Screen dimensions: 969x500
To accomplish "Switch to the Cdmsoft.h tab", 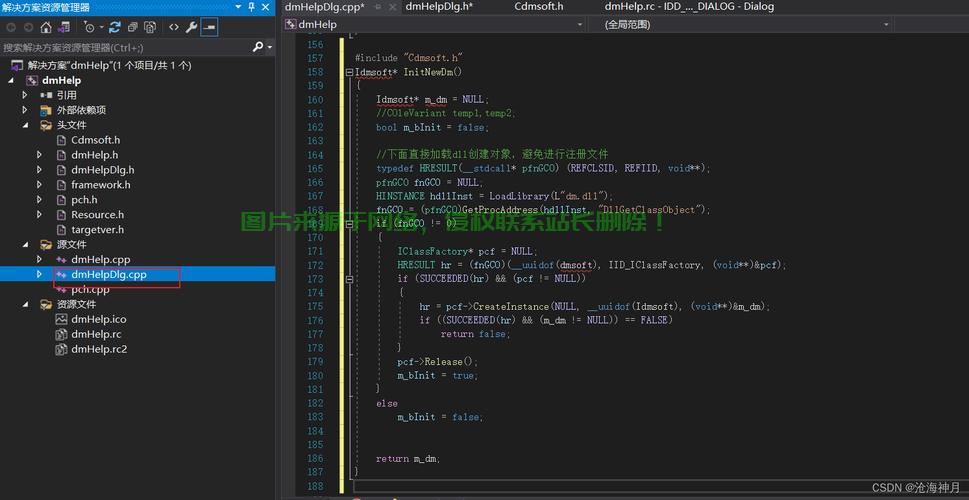I will [x=539, y=7].
